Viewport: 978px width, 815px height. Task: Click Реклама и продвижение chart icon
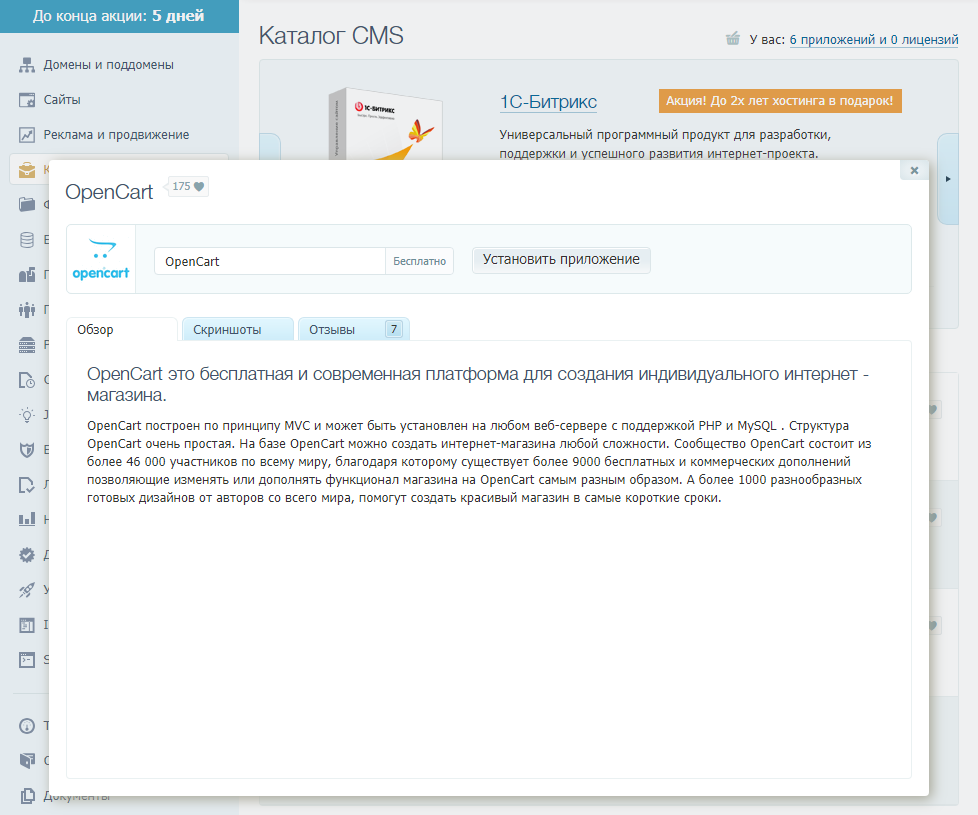(27, 135)
